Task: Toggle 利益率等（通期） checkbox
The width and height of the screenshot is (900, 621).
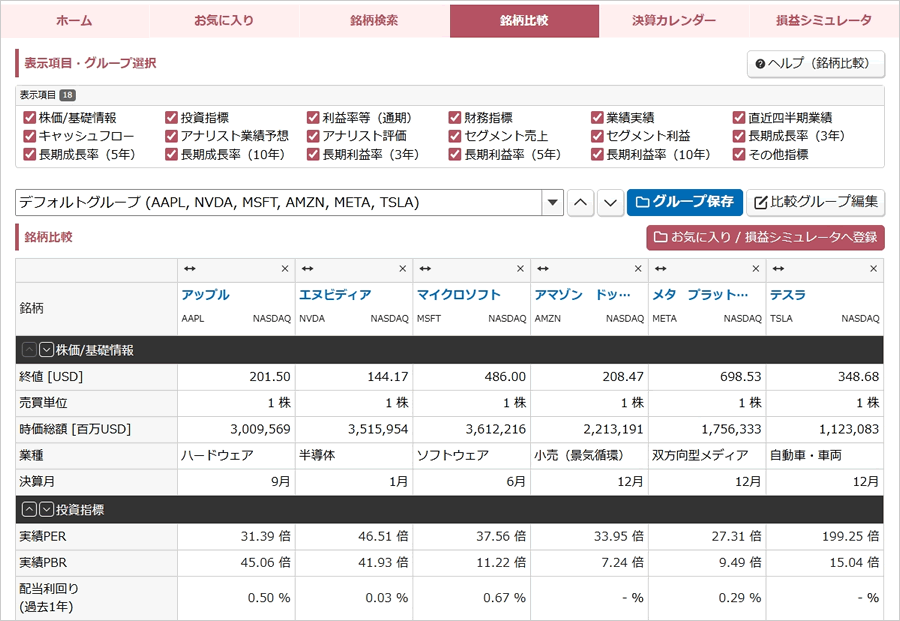Action: point(313,118)
